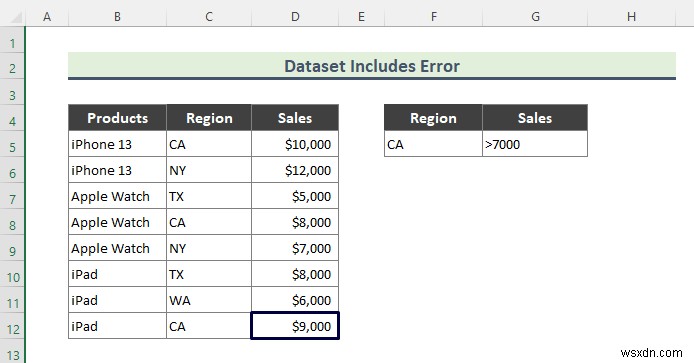The image size is (694, 363).
Task: Click the 'Dataset Includes Error' title cell
Action: pos(372,66)
